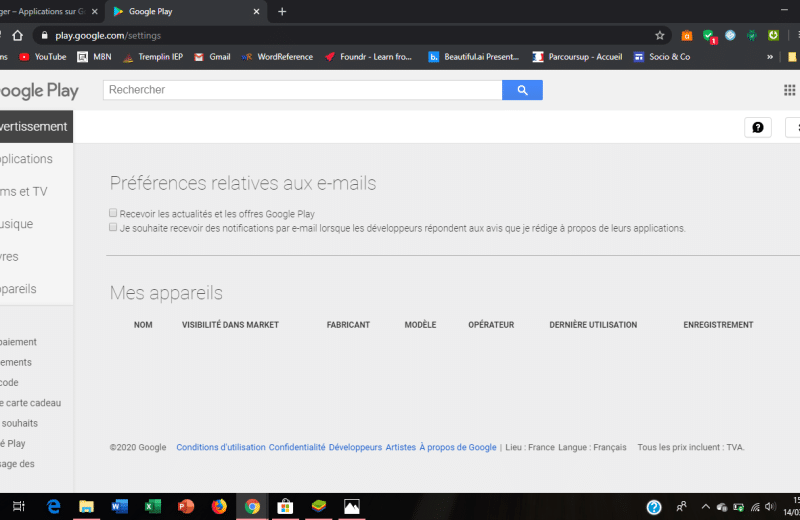Focus the Rechercher search field

[303, 90]
